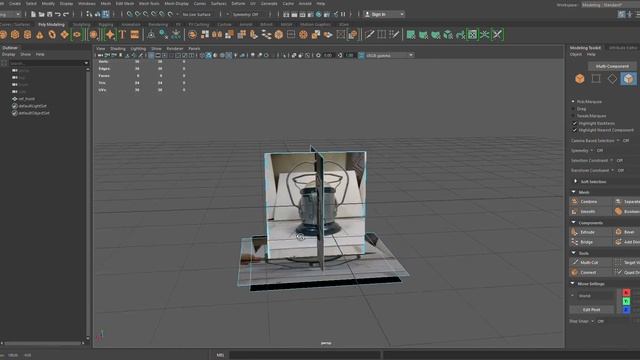The height and width of the screenshot is (360, 640).
Task: Click the Outliner search field
Action: [x=48, y=63]
